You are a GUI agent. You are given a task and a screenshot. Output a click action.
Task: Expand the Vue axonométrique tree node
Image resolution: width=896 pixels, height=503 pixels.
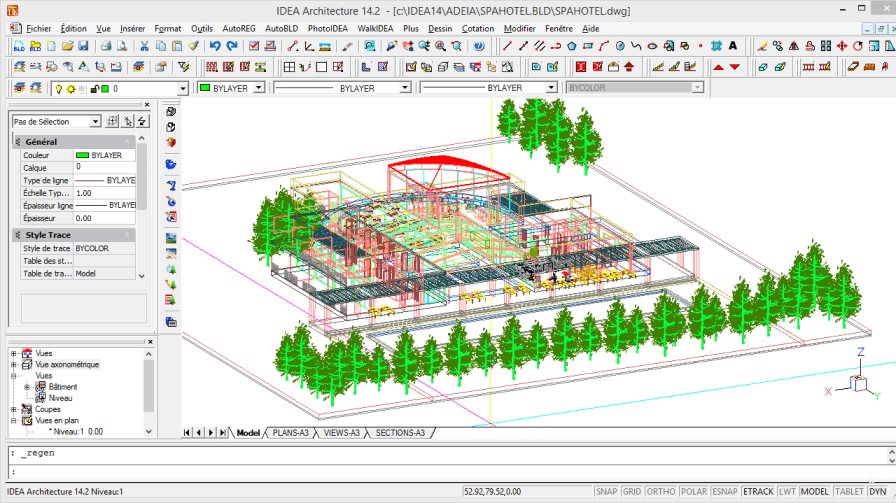coord(14,365)
